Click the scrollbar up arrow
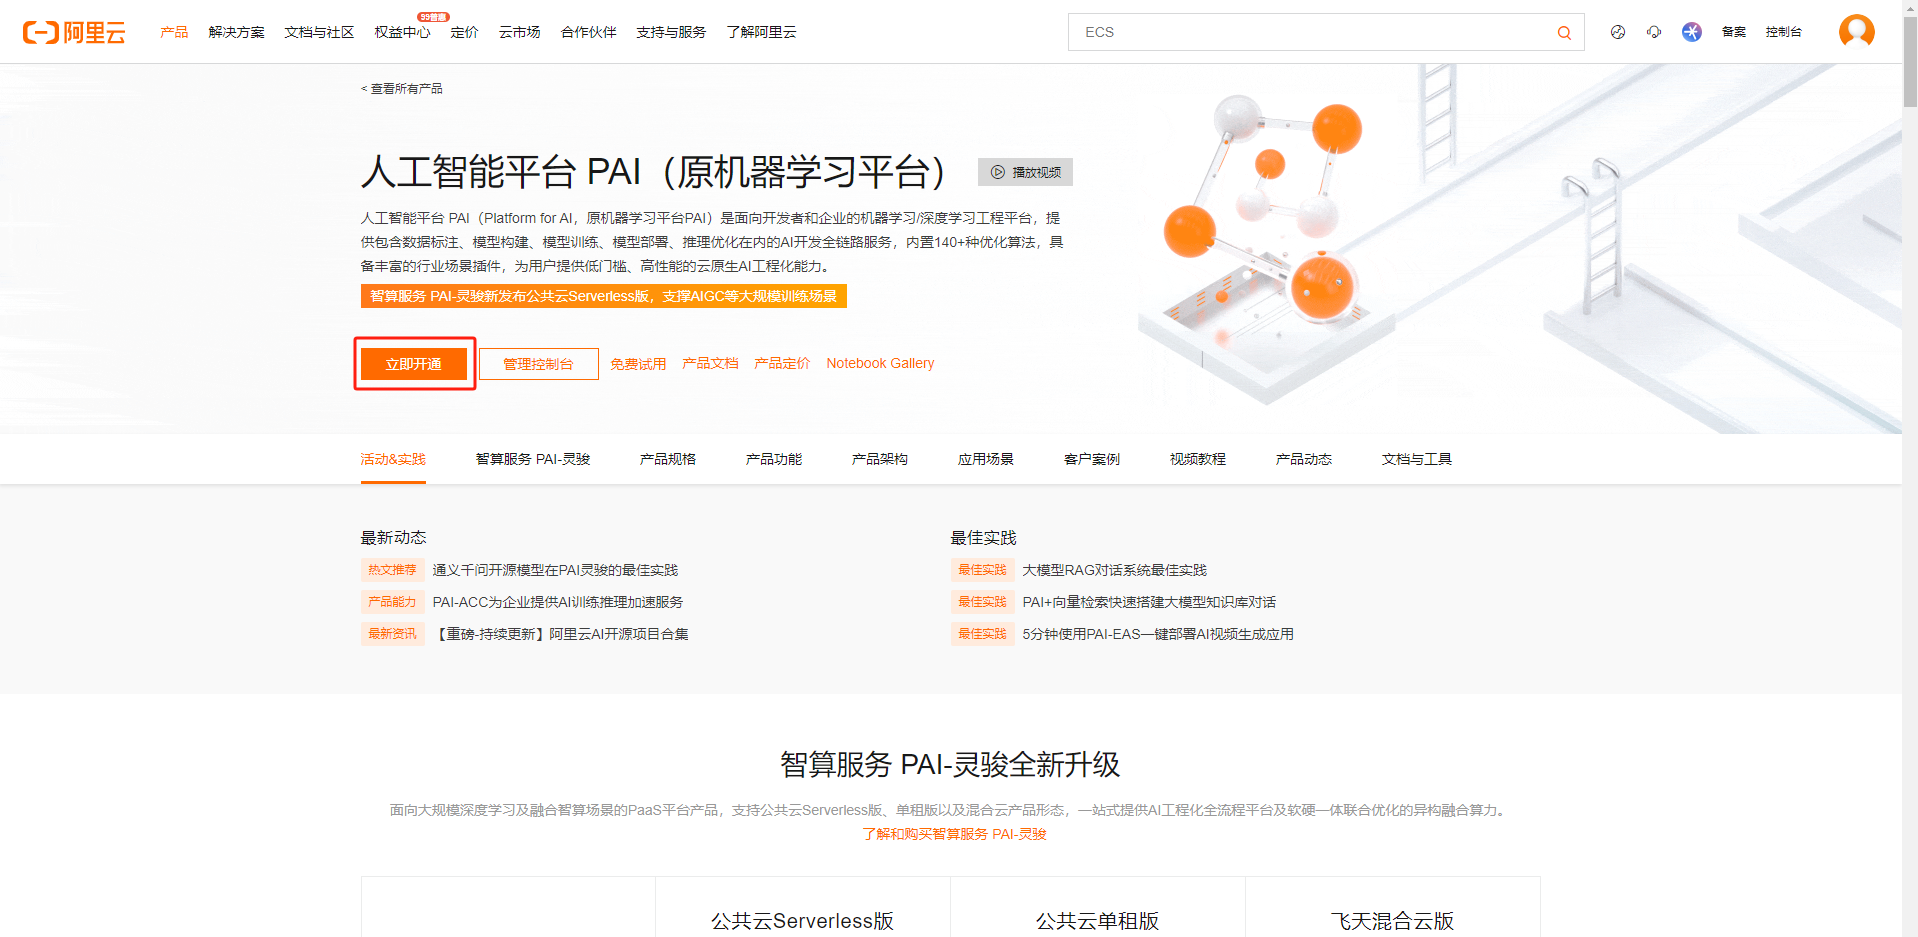 pyautogui.click(x=1910, y=7)
